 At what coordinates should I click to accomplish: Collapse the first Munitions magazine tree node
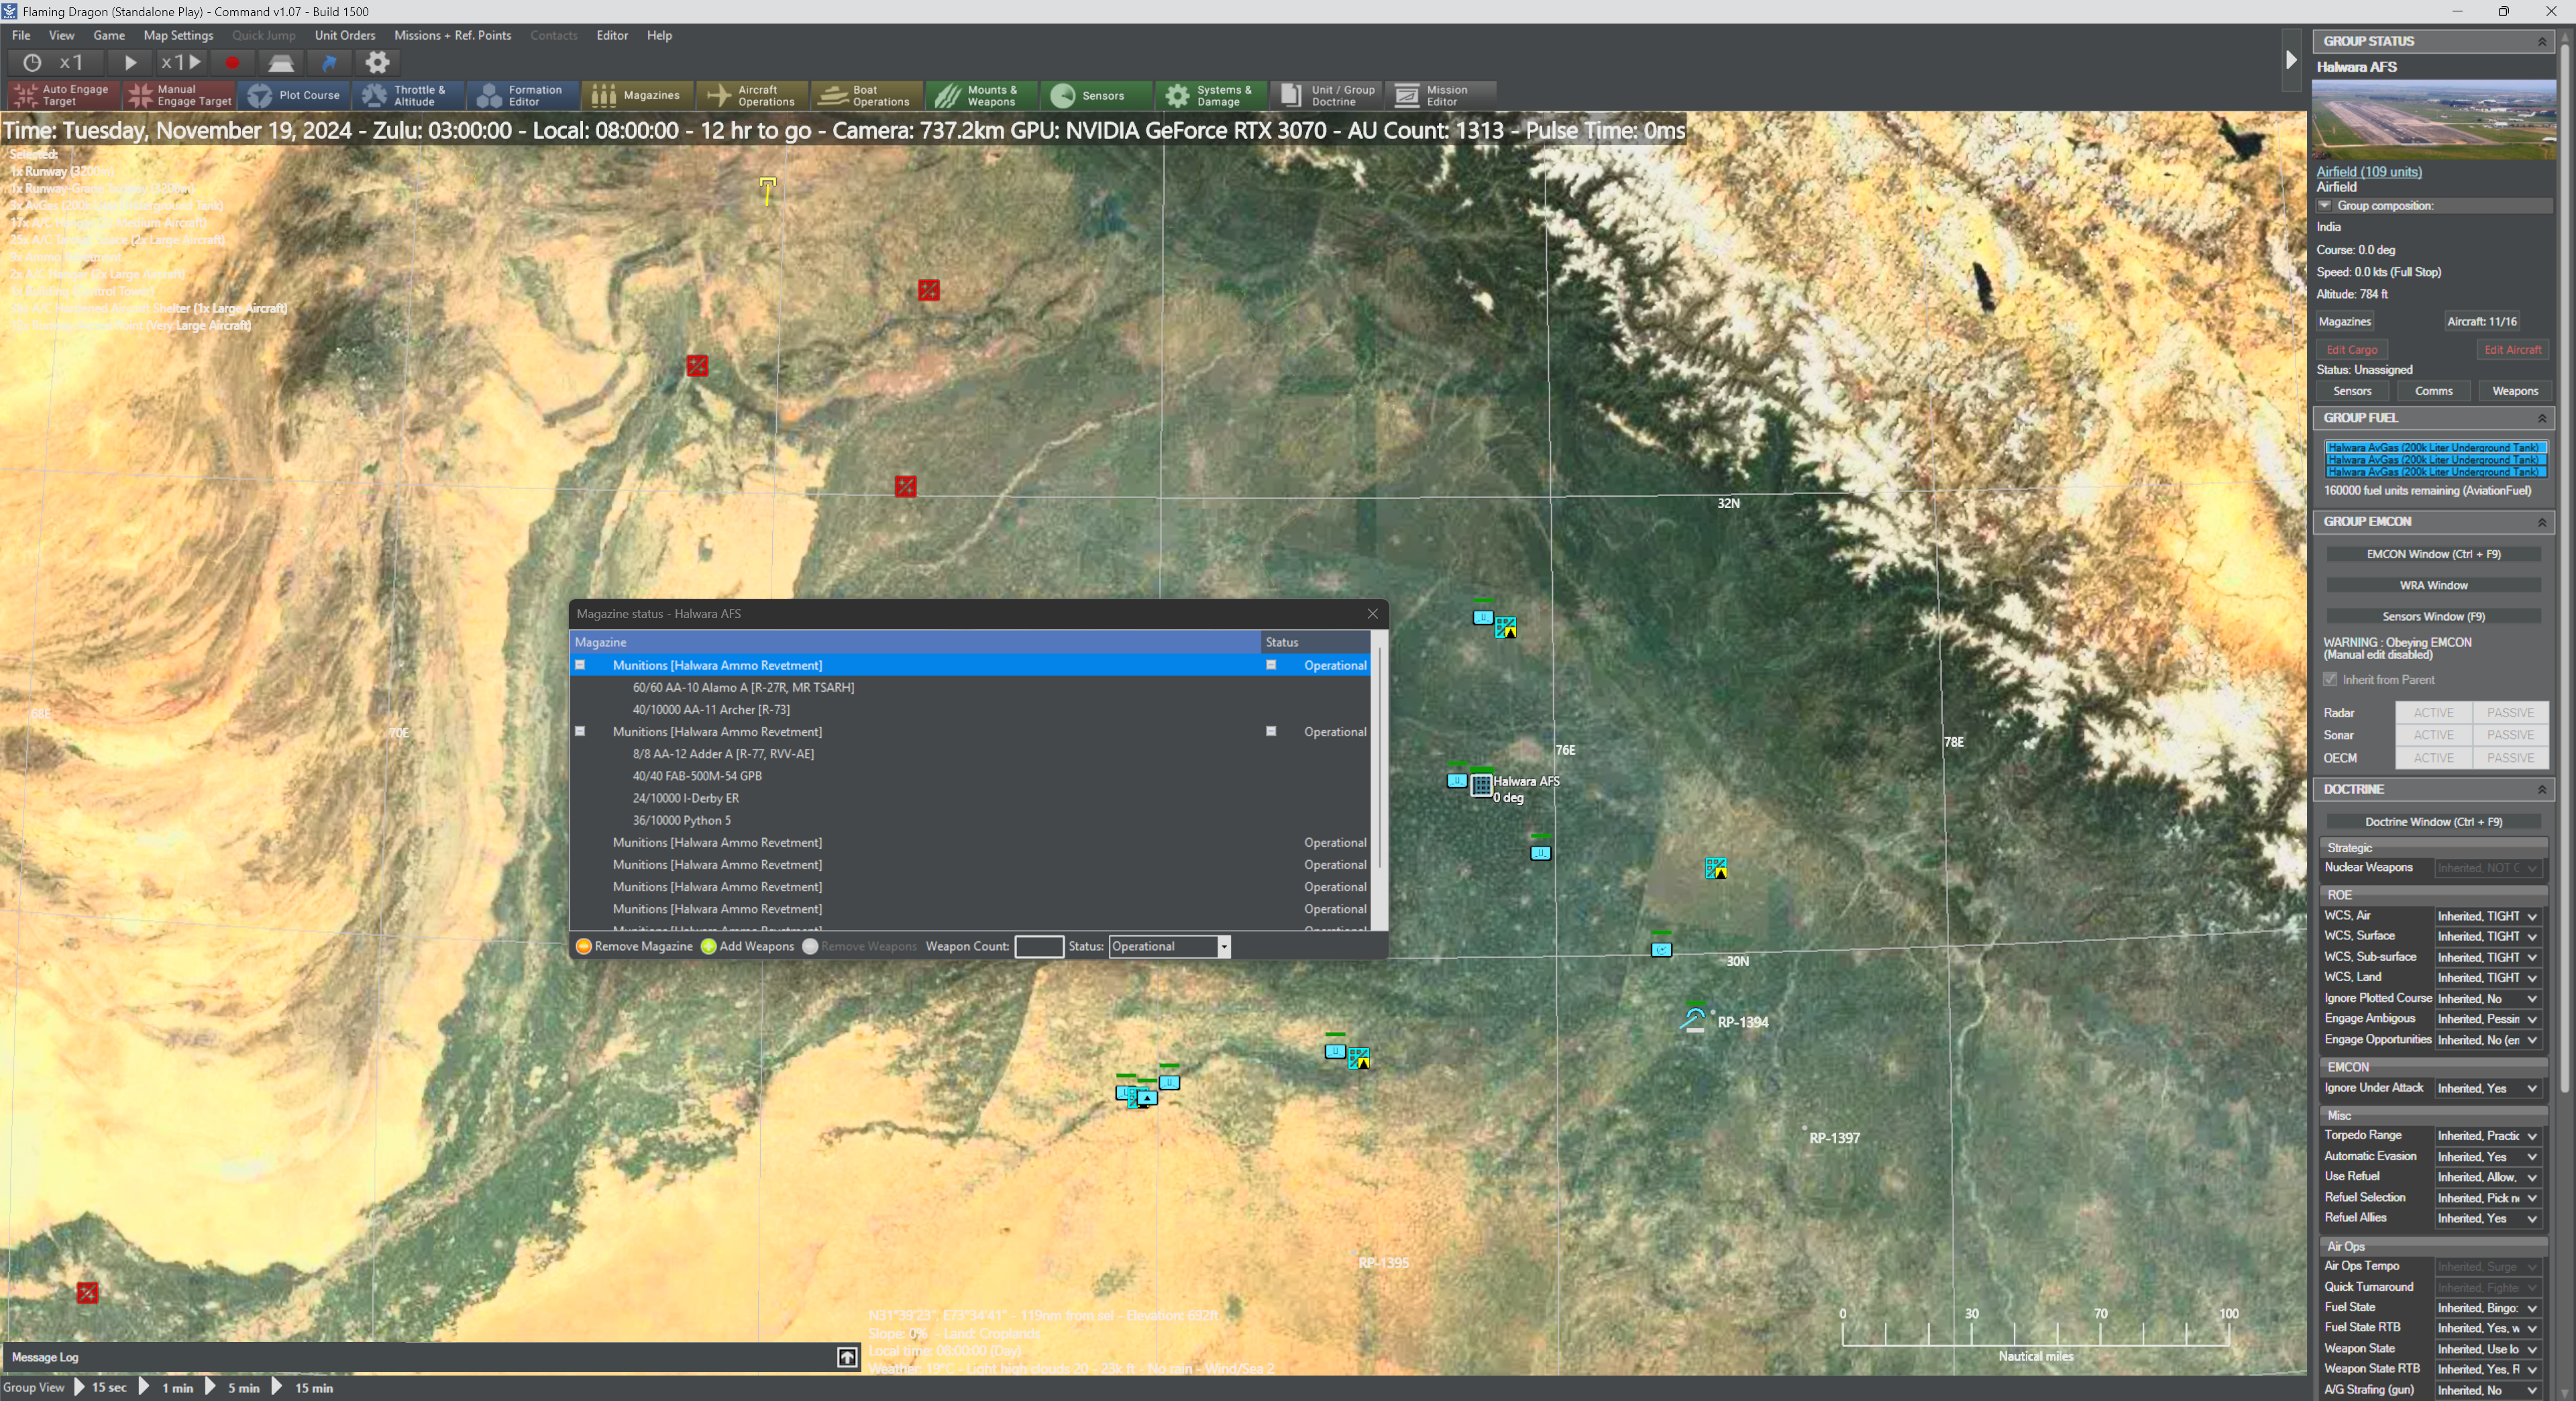(x=580, y=665)
